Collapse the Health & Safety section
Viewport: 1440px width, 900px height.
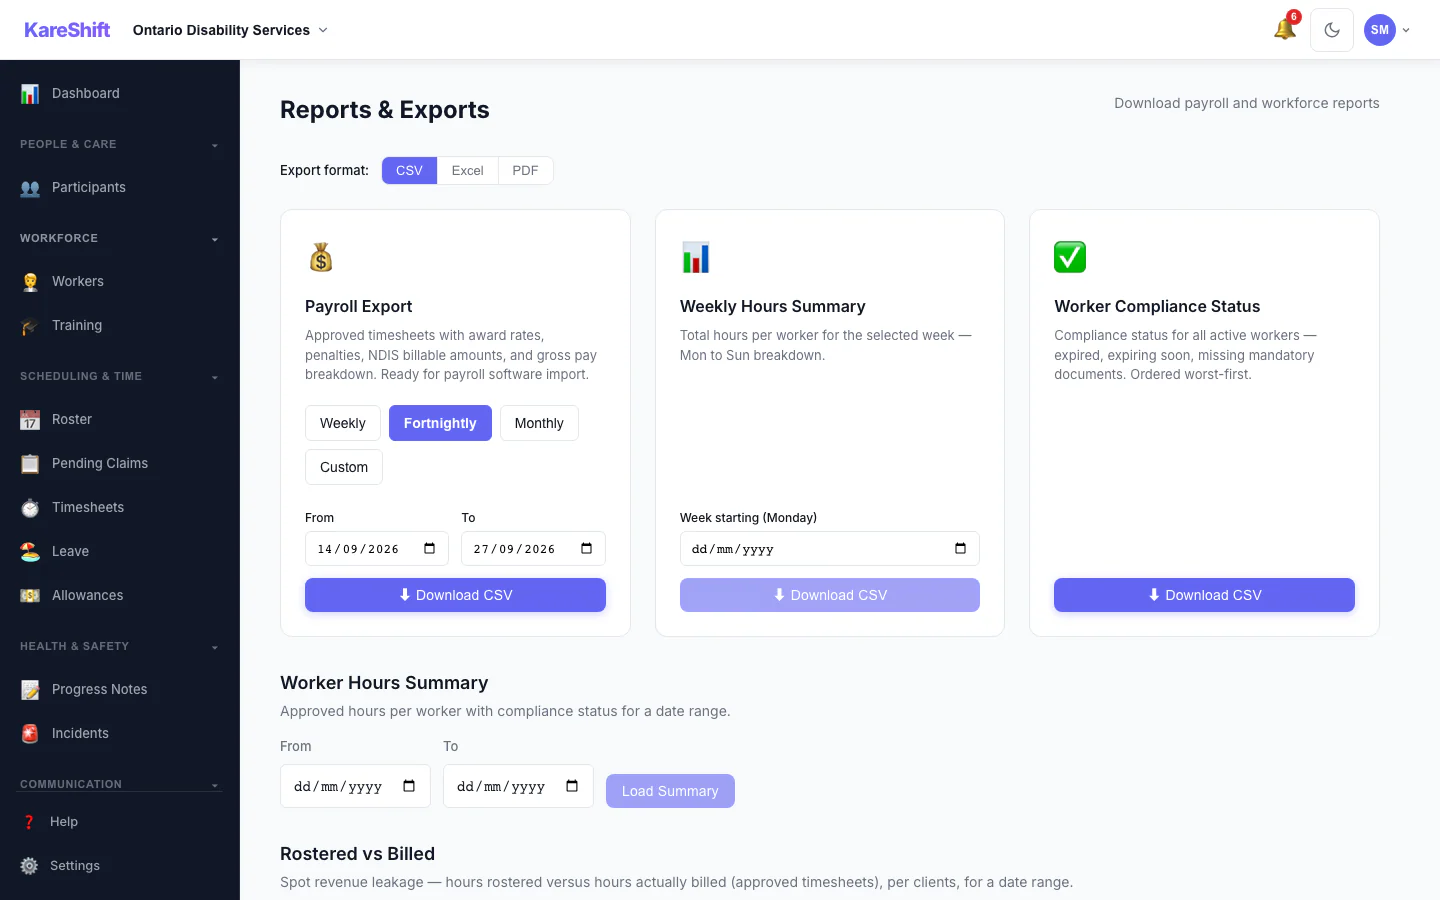tap(120, 646)
